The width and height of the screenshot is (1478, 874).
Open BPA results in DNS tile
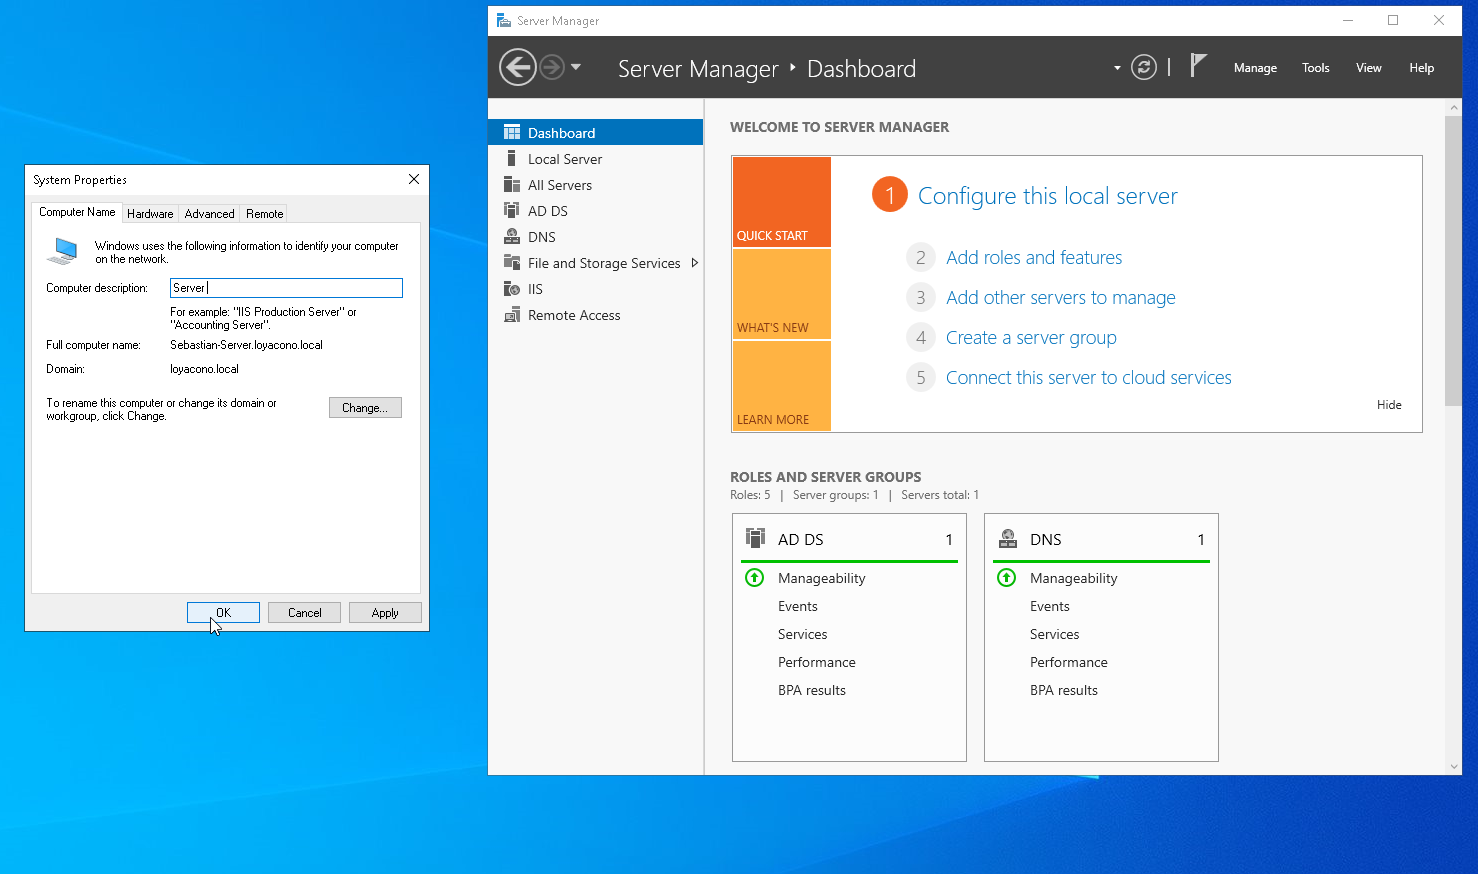pos(1064,690)
